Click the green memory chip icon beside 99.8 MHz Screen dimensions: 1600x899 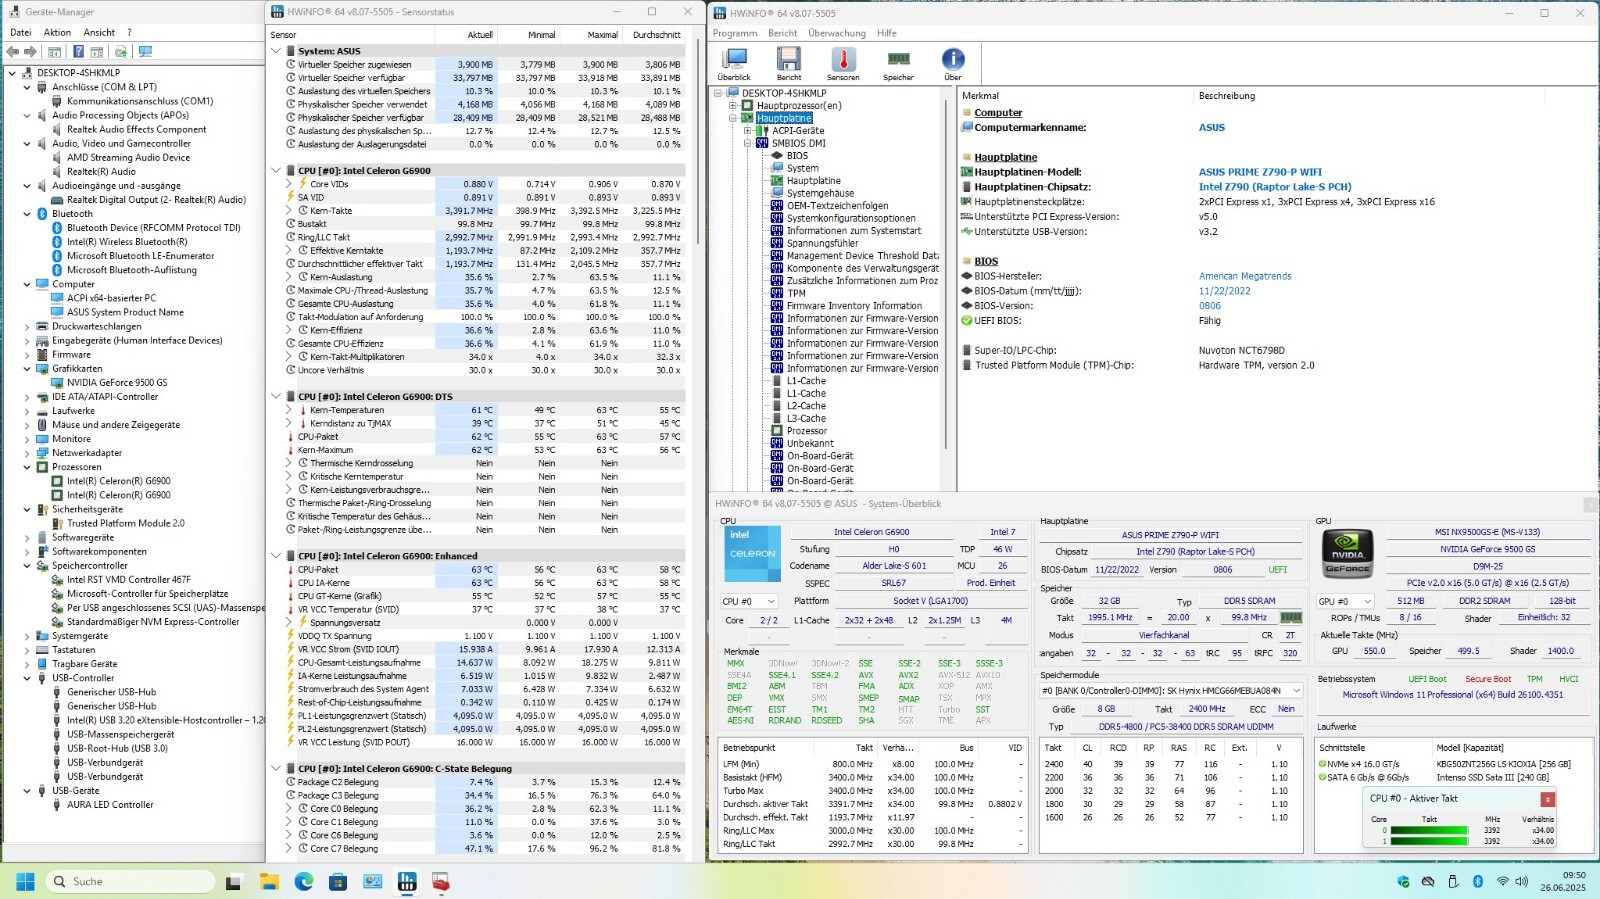[1291, 617]
